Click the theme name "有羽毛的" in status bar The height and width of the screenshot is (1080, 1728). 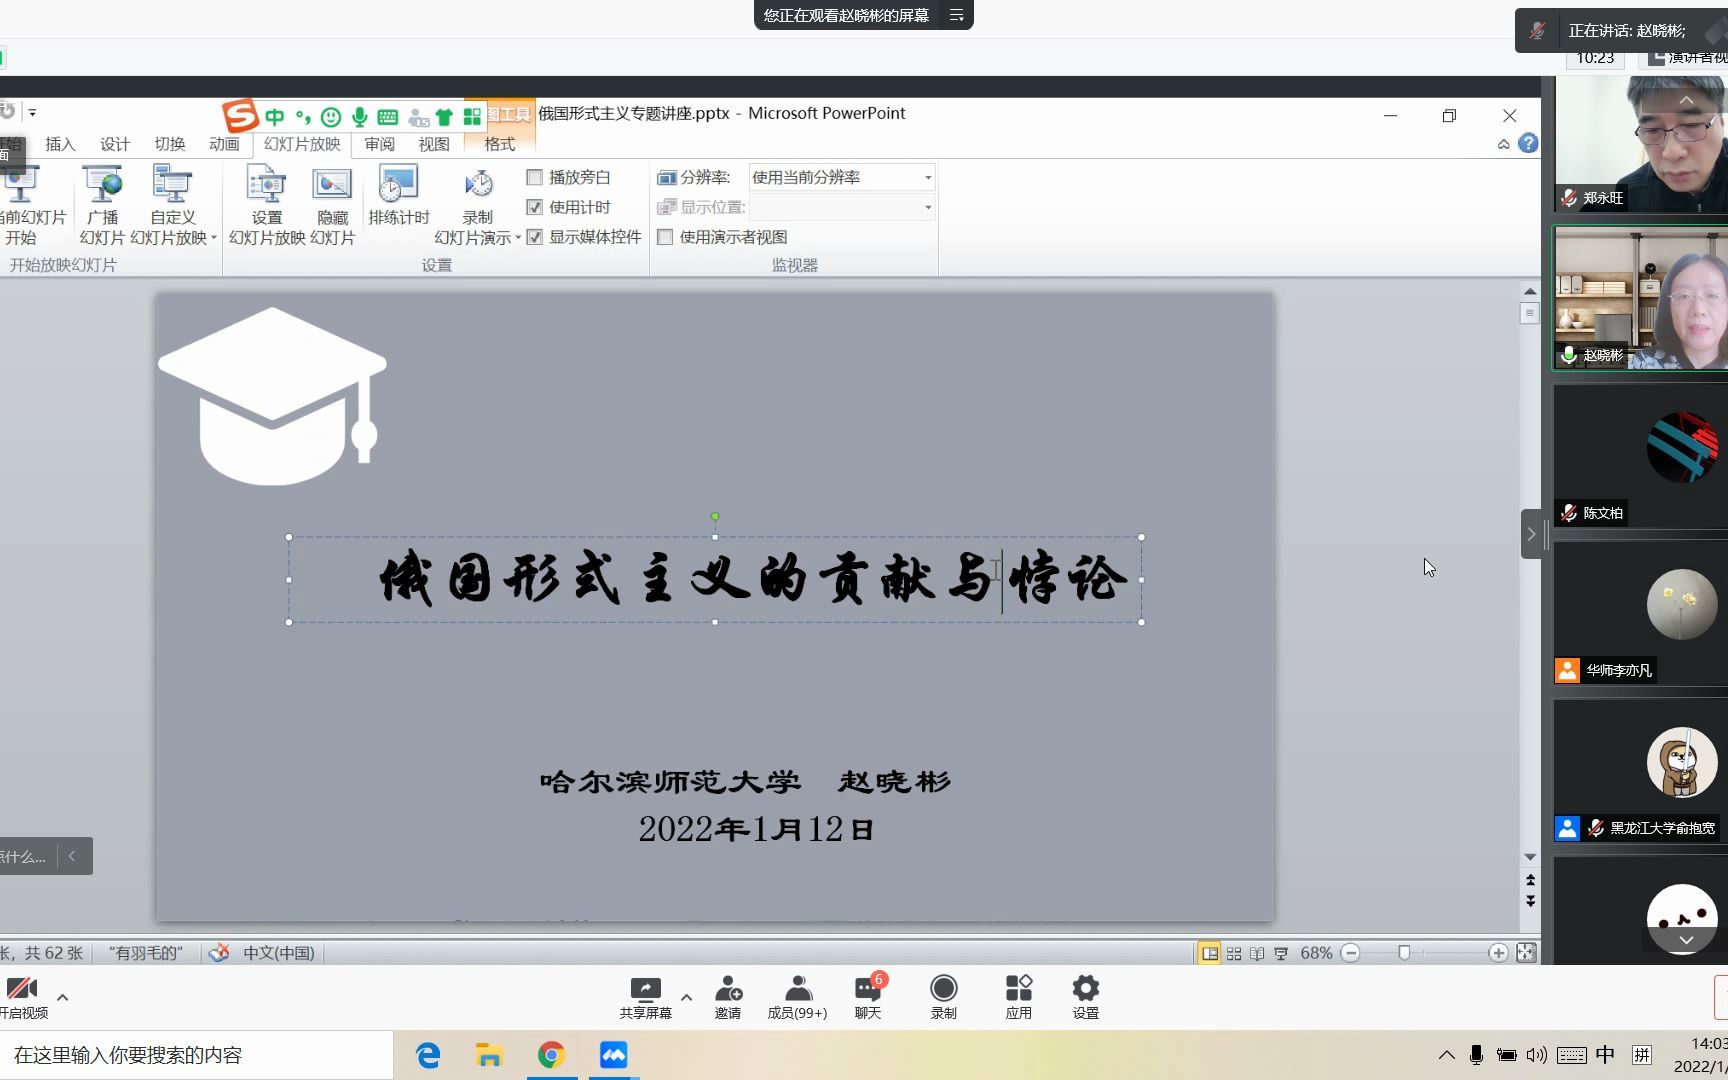coord(146,953)
